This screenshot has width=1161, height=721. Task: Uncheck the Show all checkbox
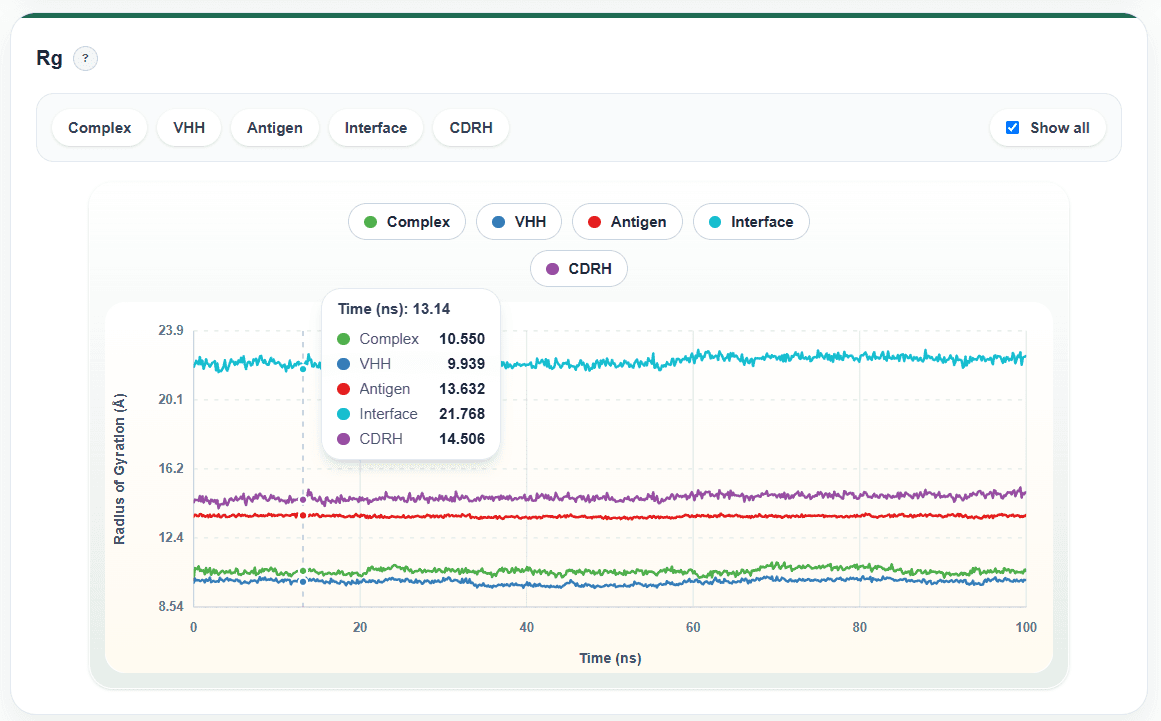tap(1012, 127)
